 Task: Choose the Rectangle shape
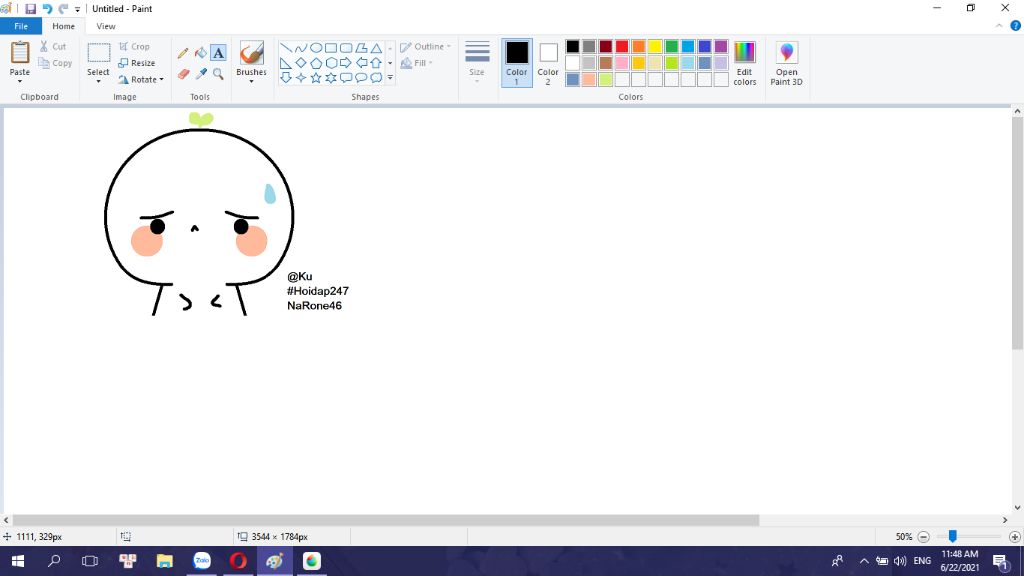pos(331,48)
